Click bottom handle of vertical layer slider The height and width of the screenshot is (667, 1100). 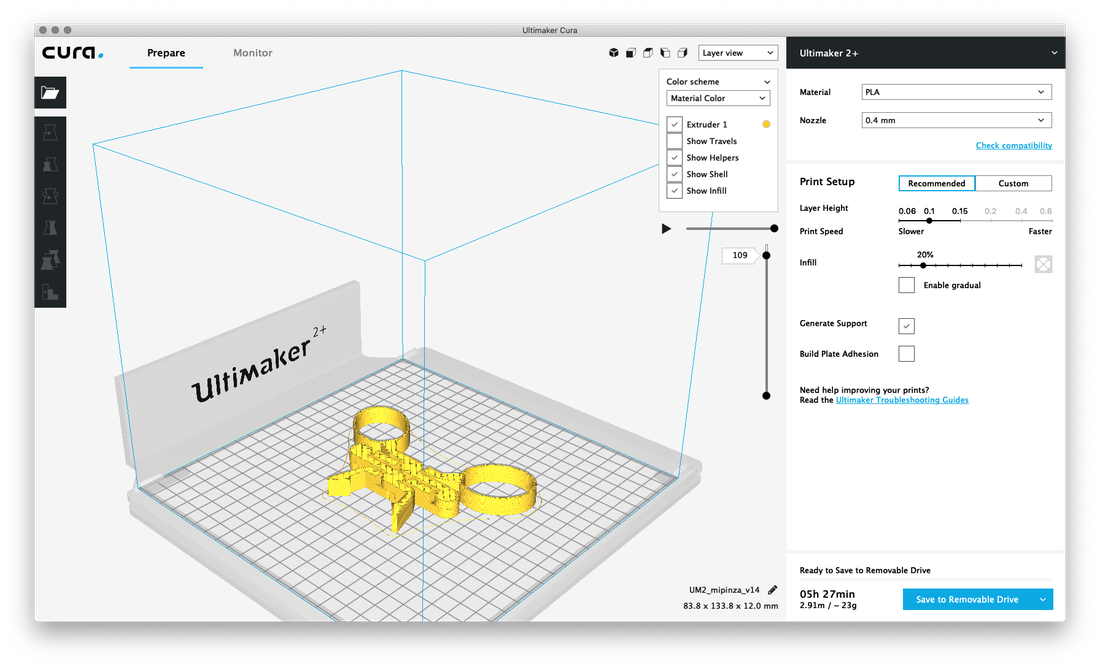(766, 396)
